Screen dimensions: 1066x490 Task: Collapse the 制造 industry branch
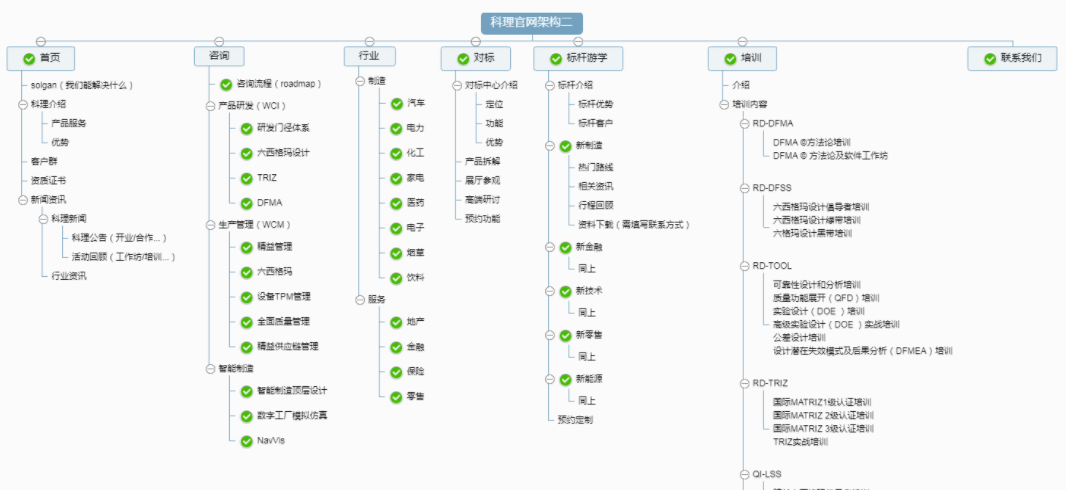coord(360,81)
